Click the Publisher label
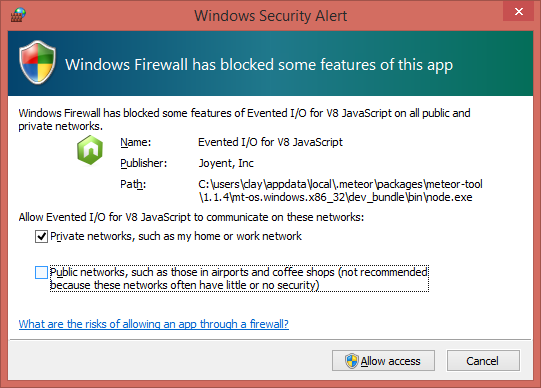The image size is (541, 388). click(144, 163)
